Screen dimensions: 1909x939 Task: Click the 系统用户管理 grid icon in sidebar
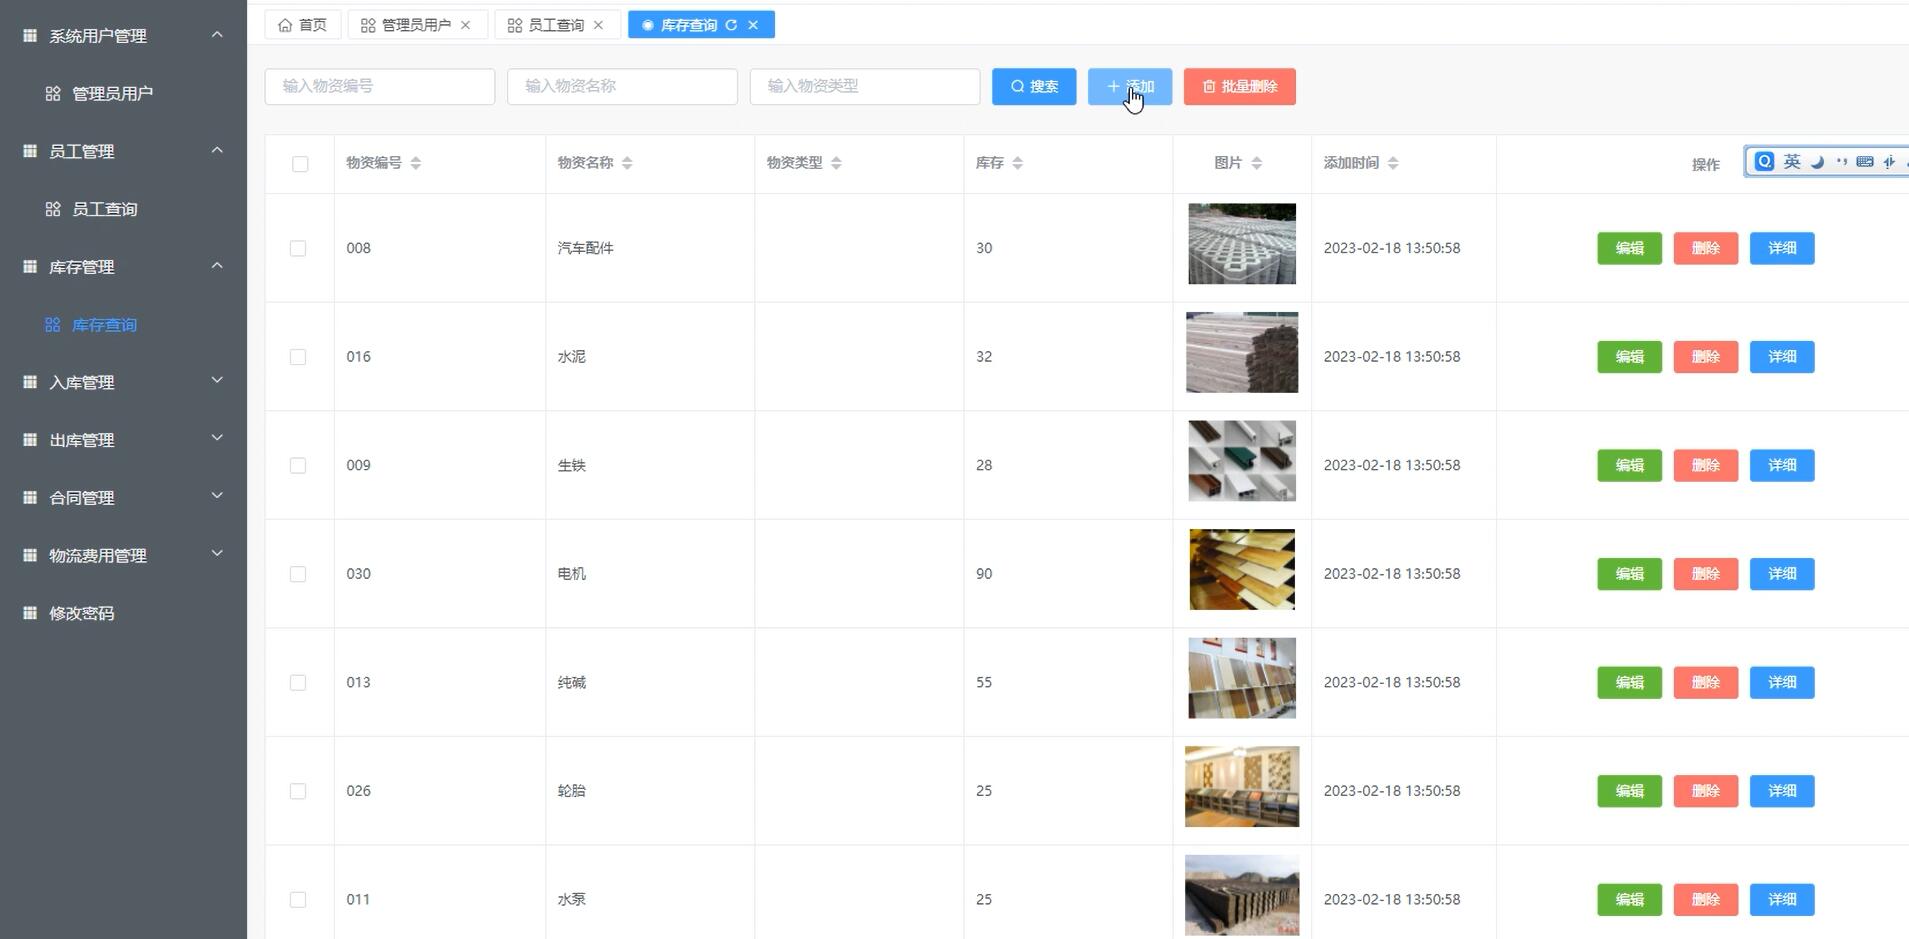tap(30, 35)
